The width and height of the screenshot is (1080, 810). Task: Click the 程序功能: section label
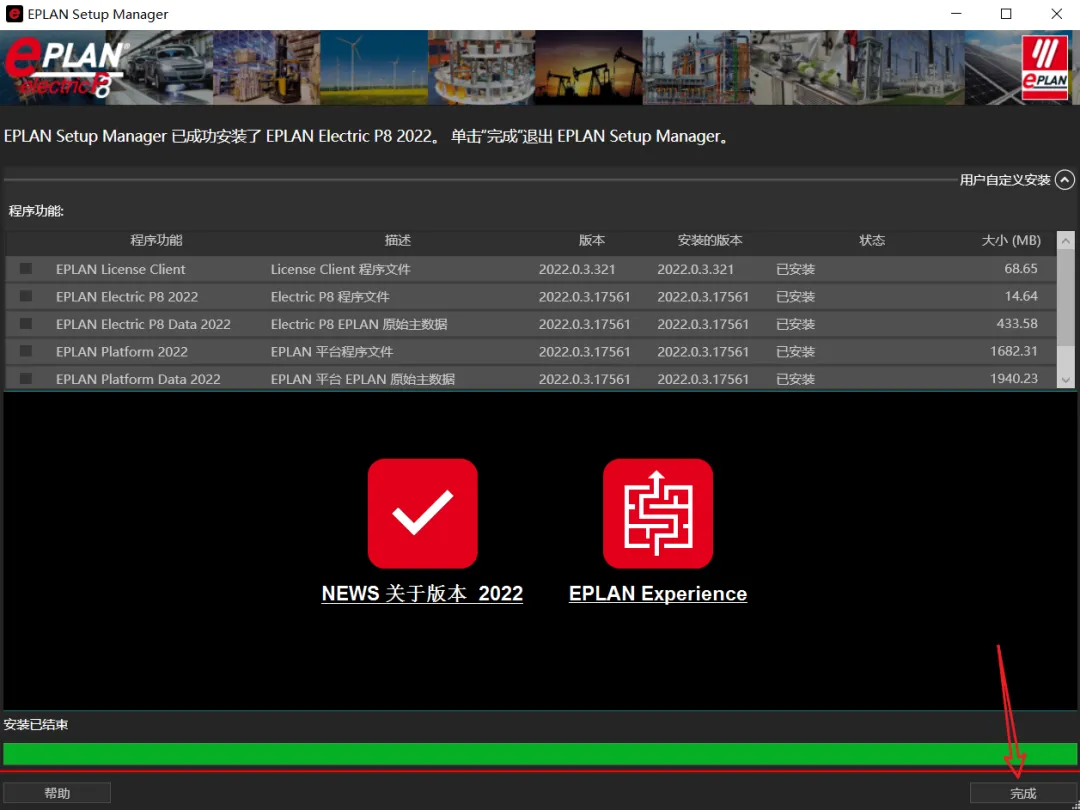(36, 211)
